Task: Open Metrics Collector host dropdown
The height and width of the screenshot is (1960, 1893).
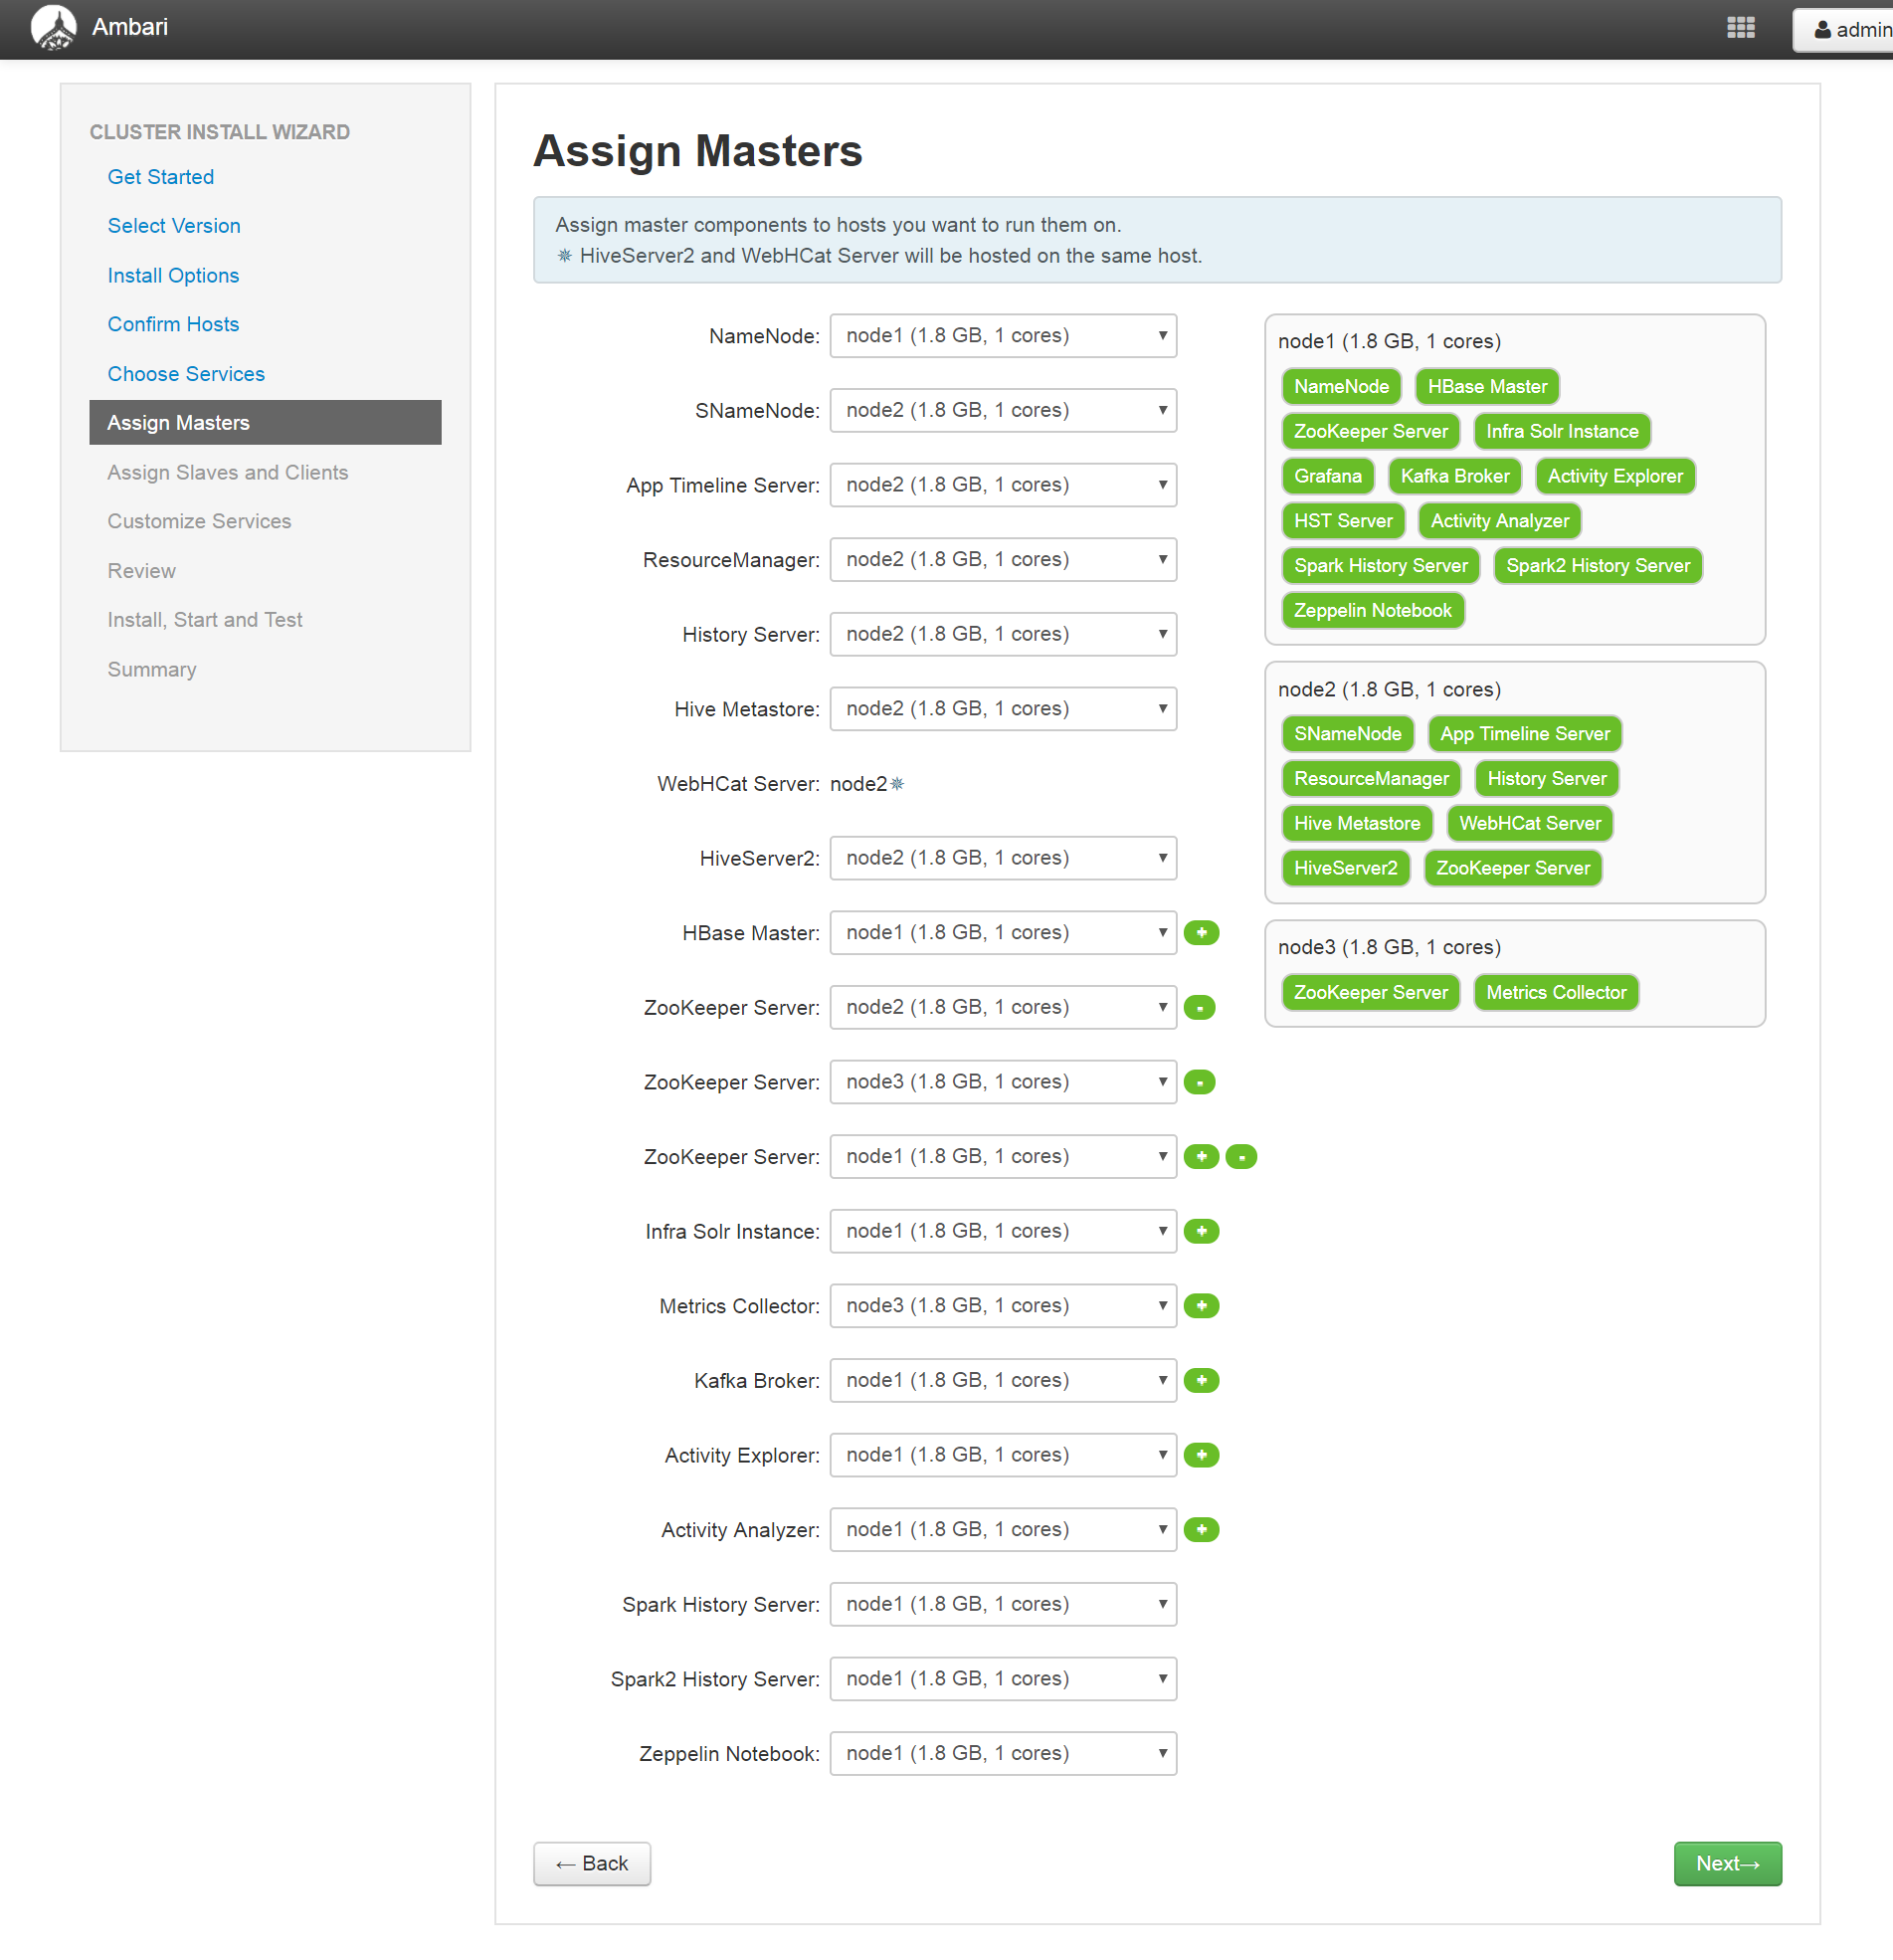Action: [x=1003, y=1306]
